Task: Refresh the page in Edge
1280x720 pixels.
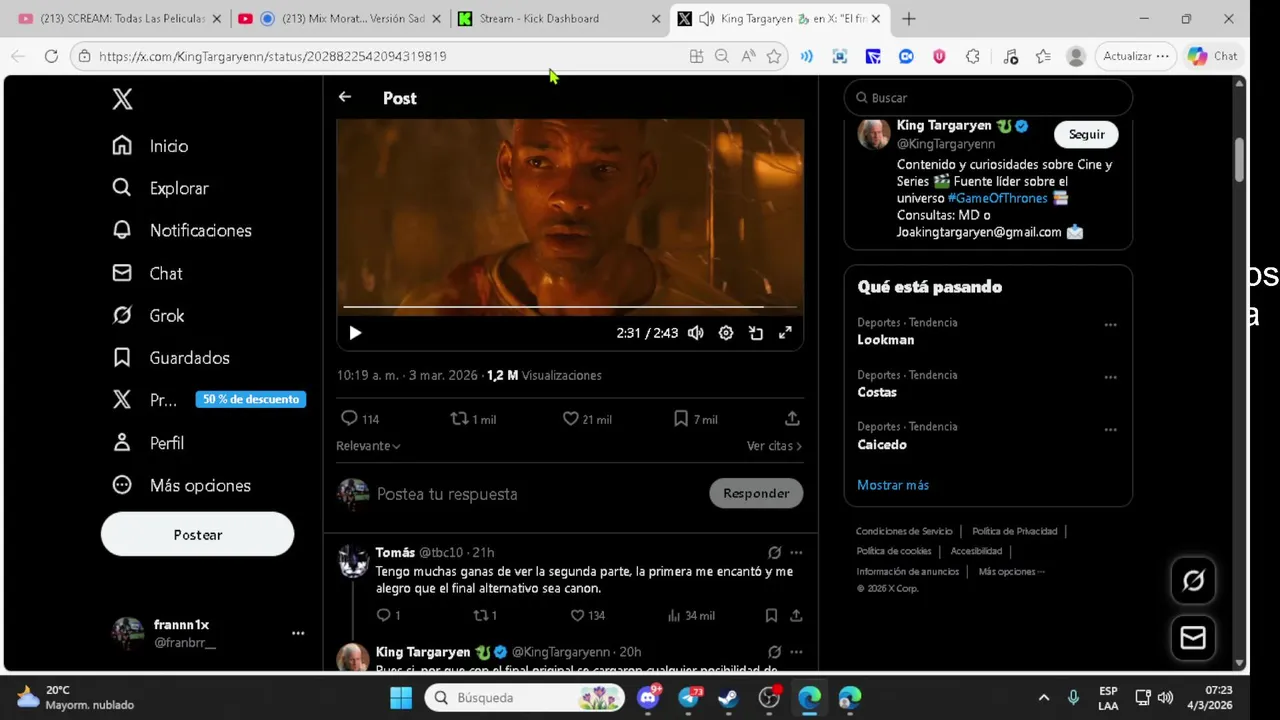Action: point(51,56)
